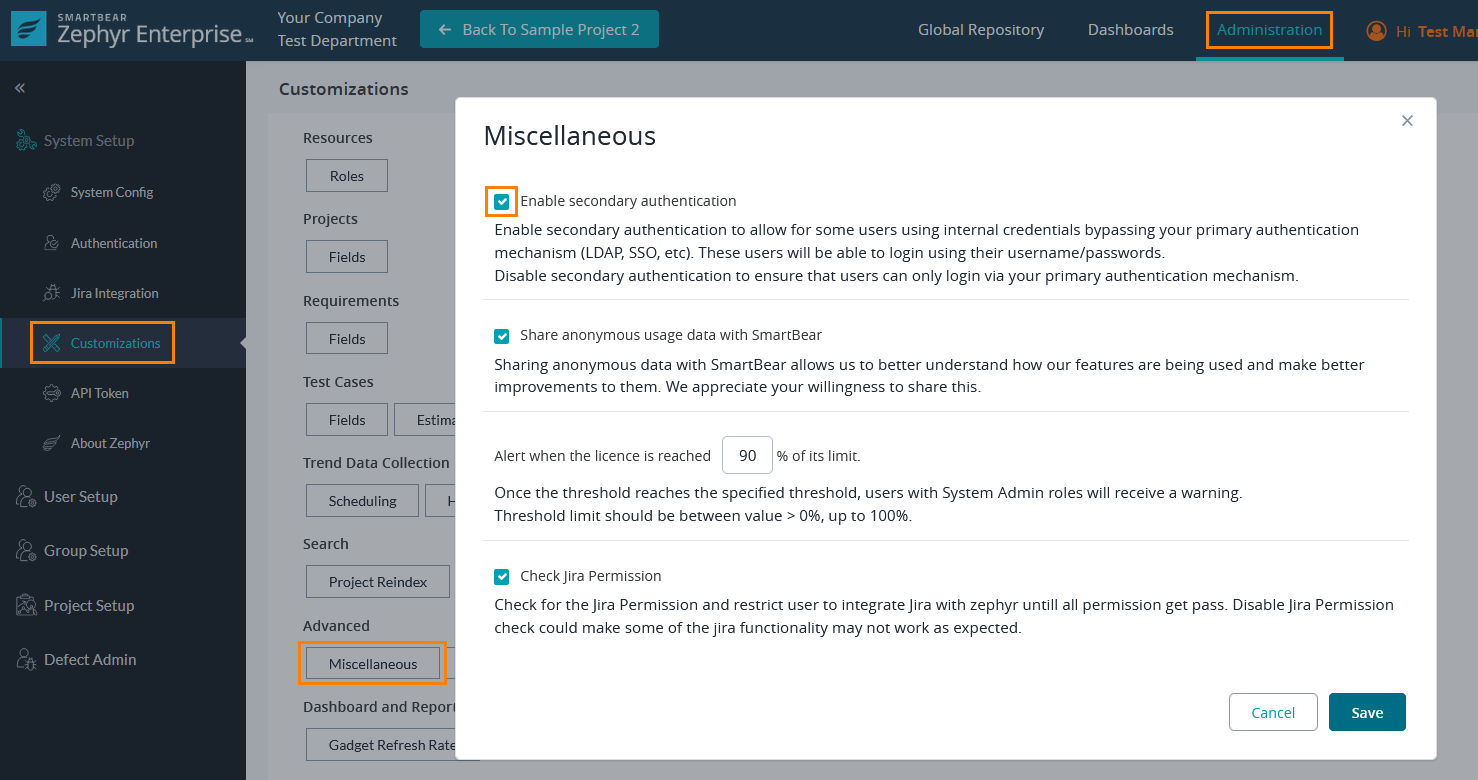Screen dimensions: 1478x780
Task: Expand the User Setup section
Action: [x=80, y=496]
